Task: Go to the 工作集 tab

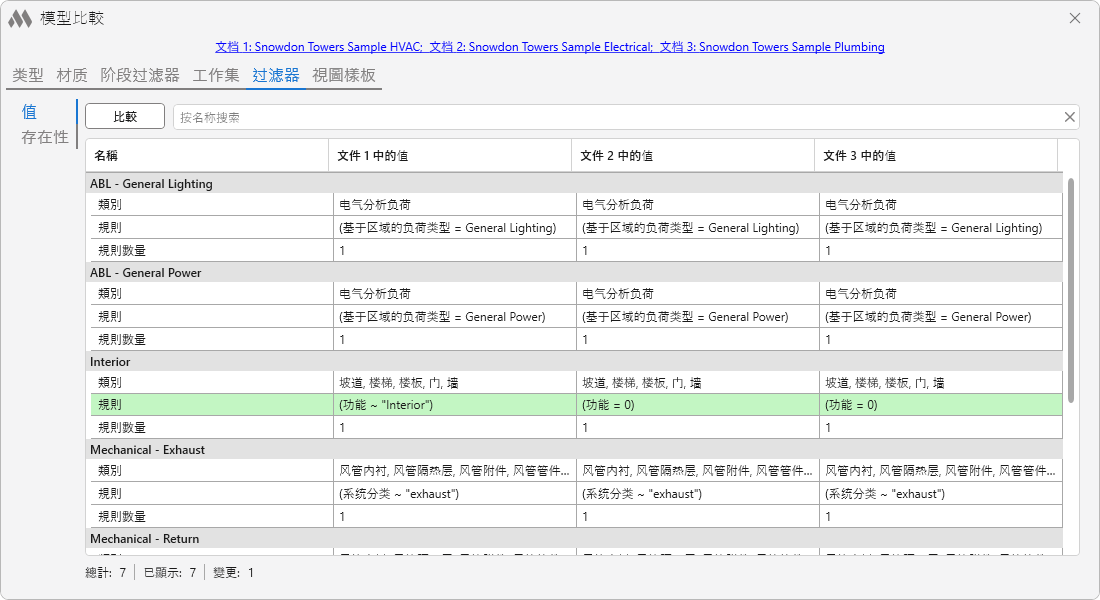Action: pyautogui.click(x=216, y=75)
